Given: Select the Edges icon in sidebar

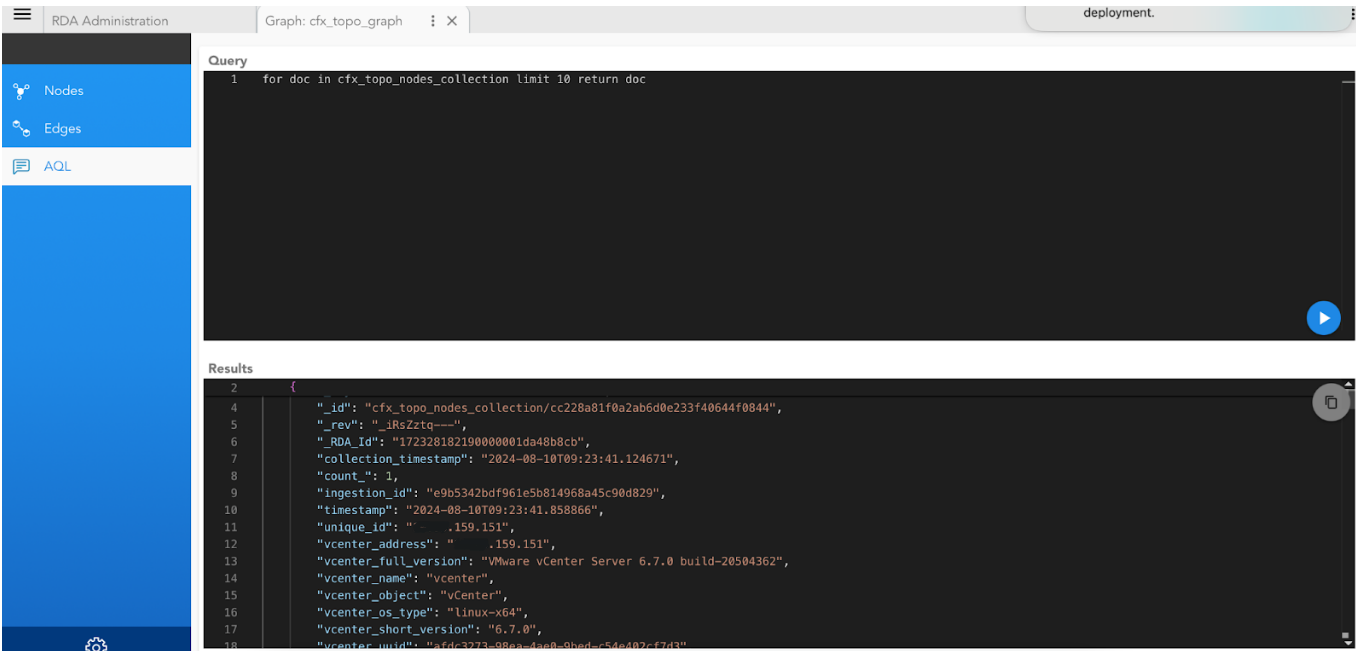Looking at the screenshot, I should click(20, 128).
